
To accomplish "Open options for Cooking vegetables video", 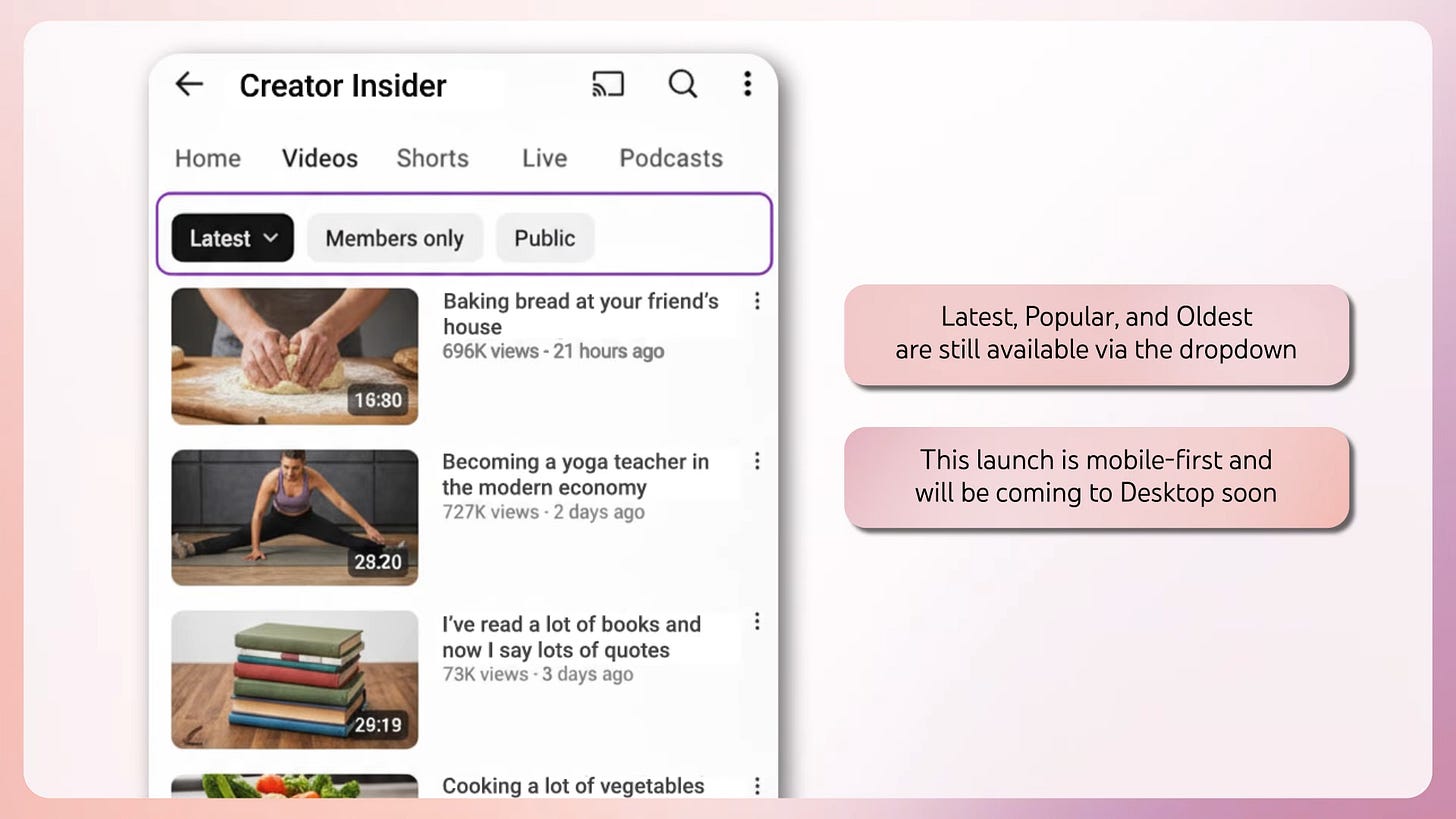I will (757, 786).
